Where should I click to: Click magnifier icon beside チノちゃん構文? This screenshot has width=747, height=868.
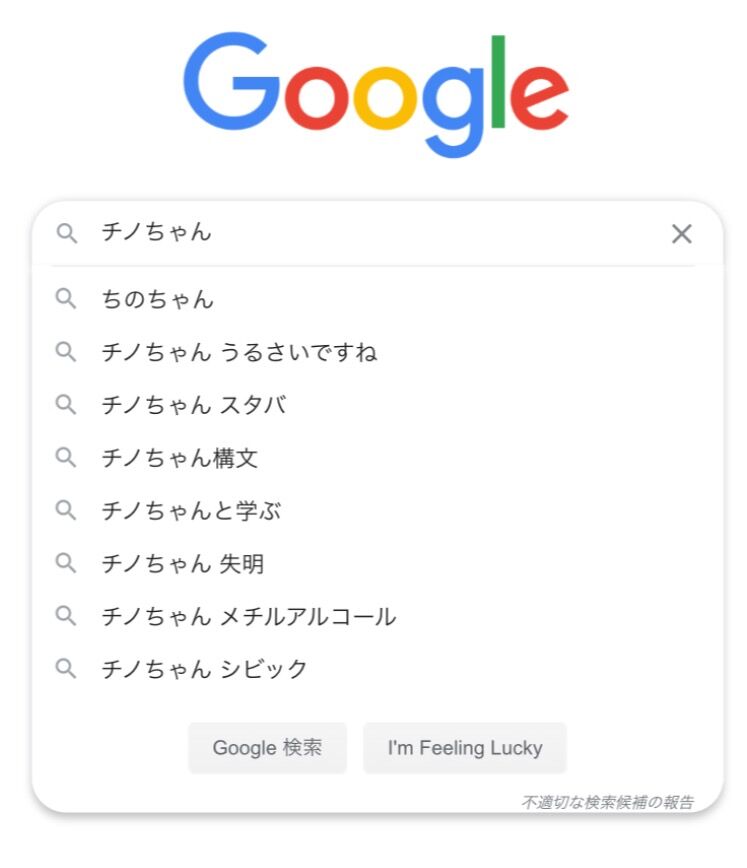pos(66,458)
